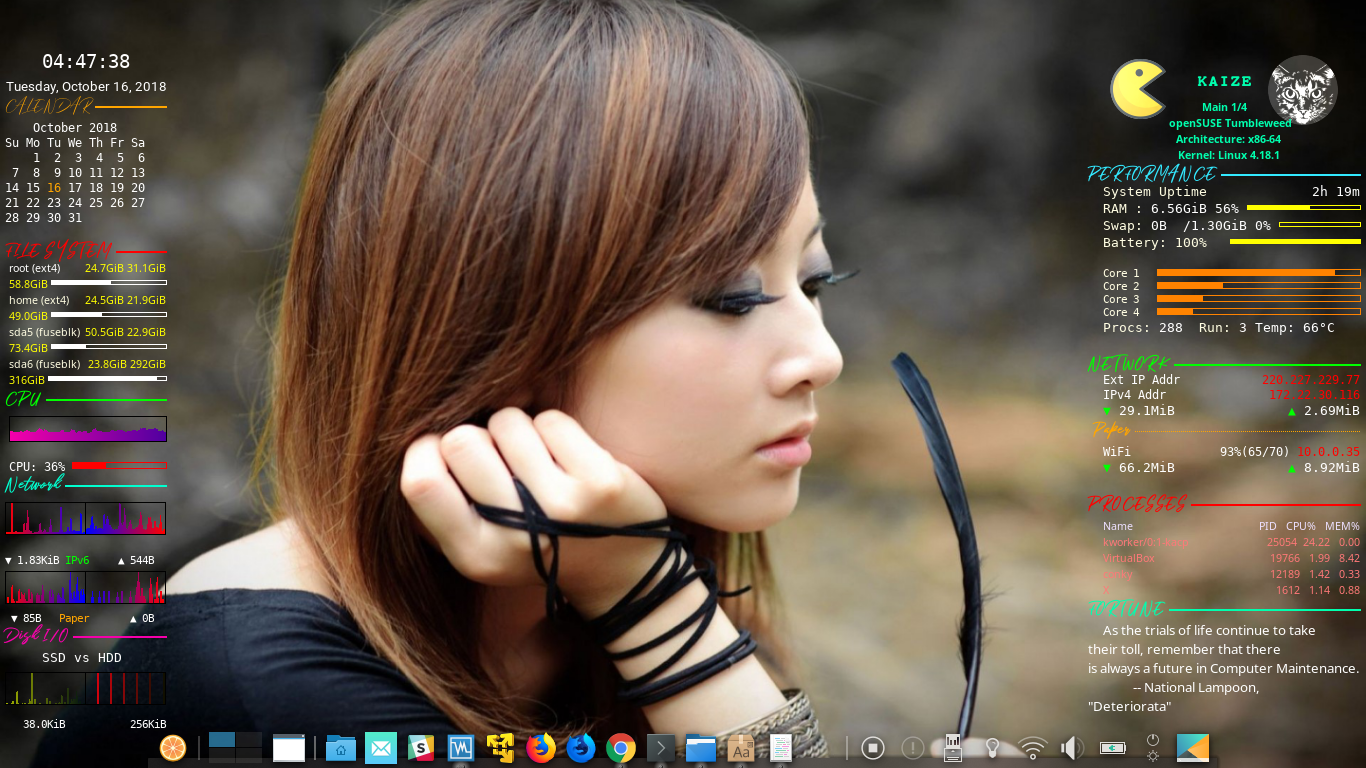Click the 'Swap: 0B' memory label
The height and width of the screenshot is (768, 1366).
pos(1135,226)
